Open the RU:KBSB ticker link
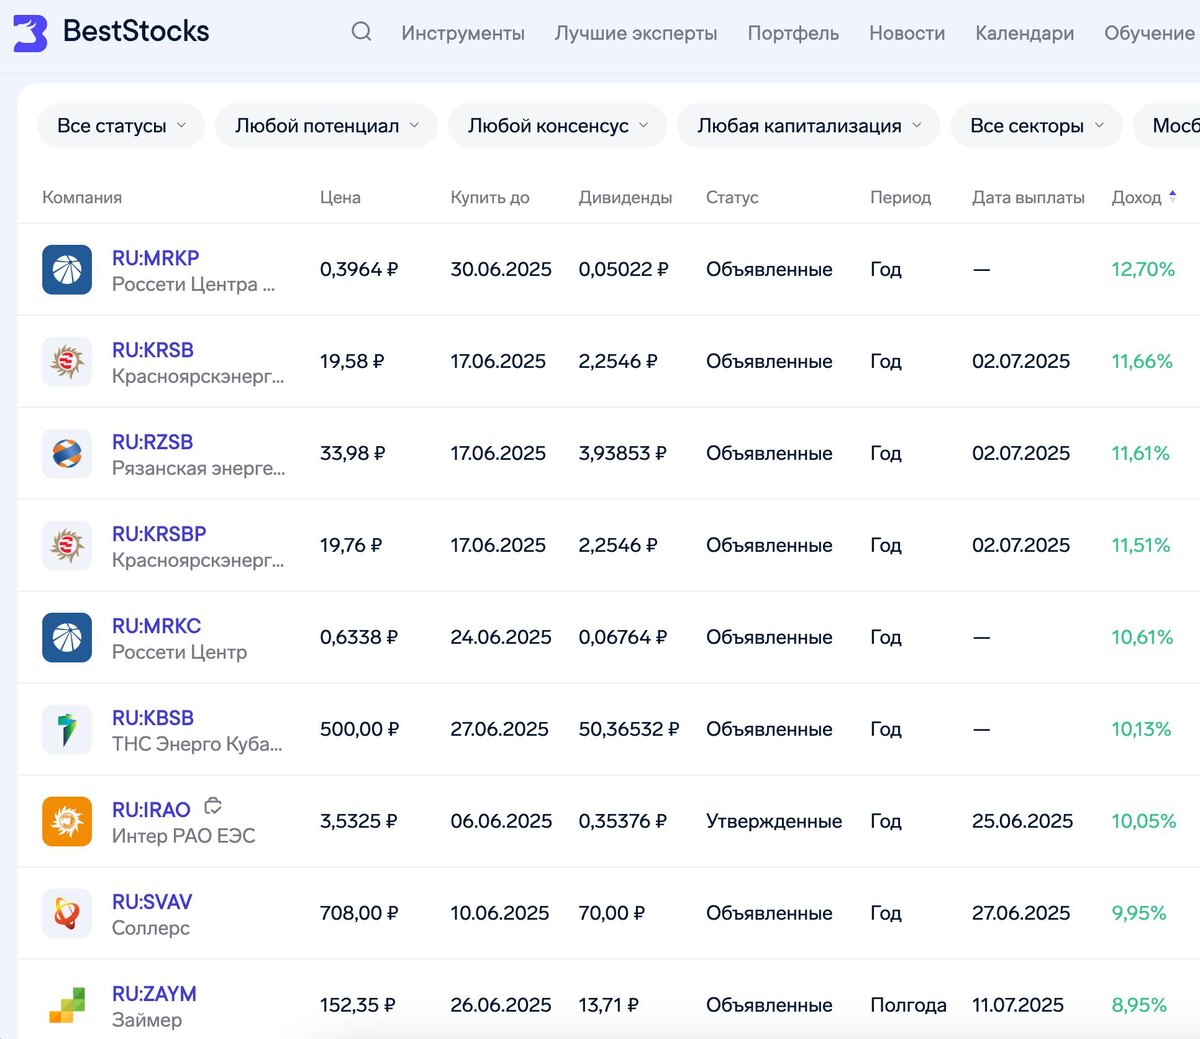This screenshot has width=1200, height=1039. point(153,718)
